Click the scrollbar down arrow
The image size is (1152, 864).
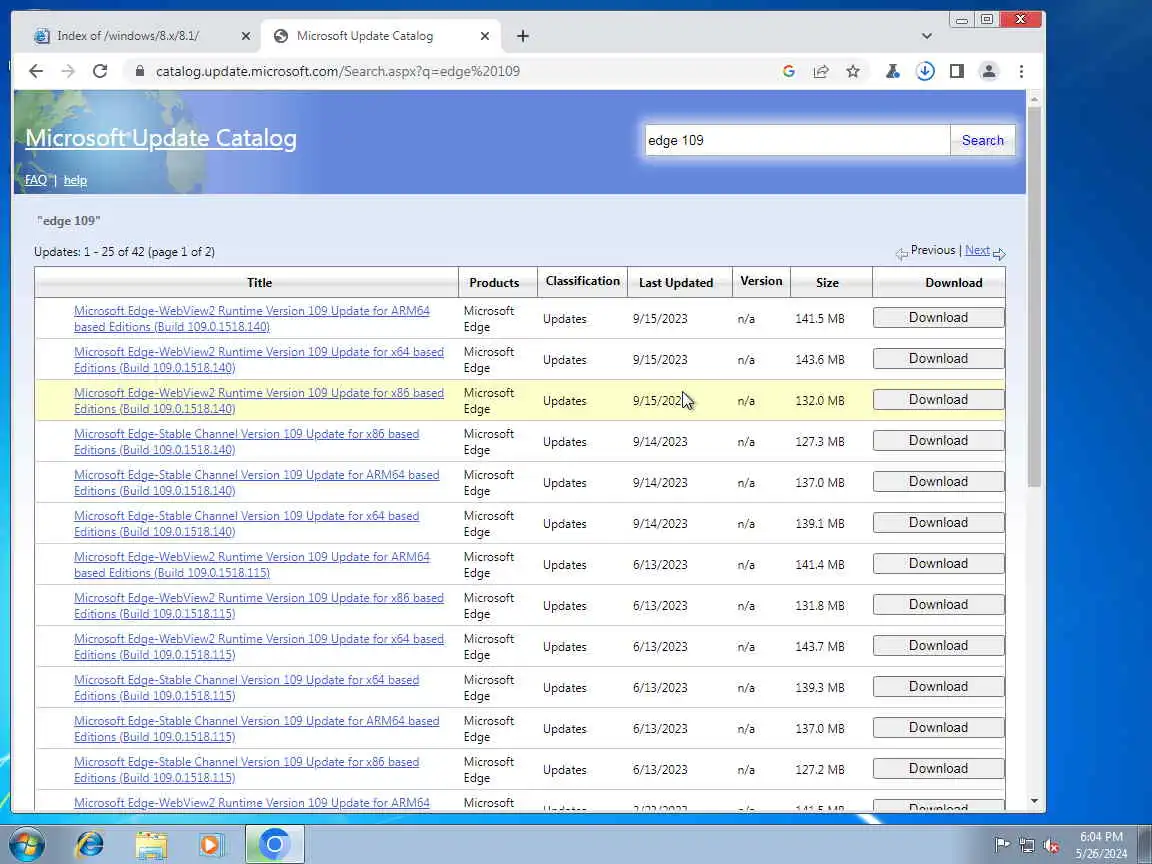[x=1034, y=801]
